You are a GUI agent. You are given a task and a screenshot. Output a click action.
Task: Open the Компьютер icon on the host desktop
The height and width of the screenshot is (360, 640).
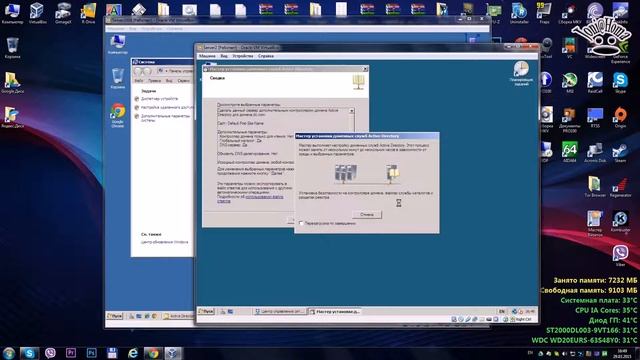coord(12,13)
